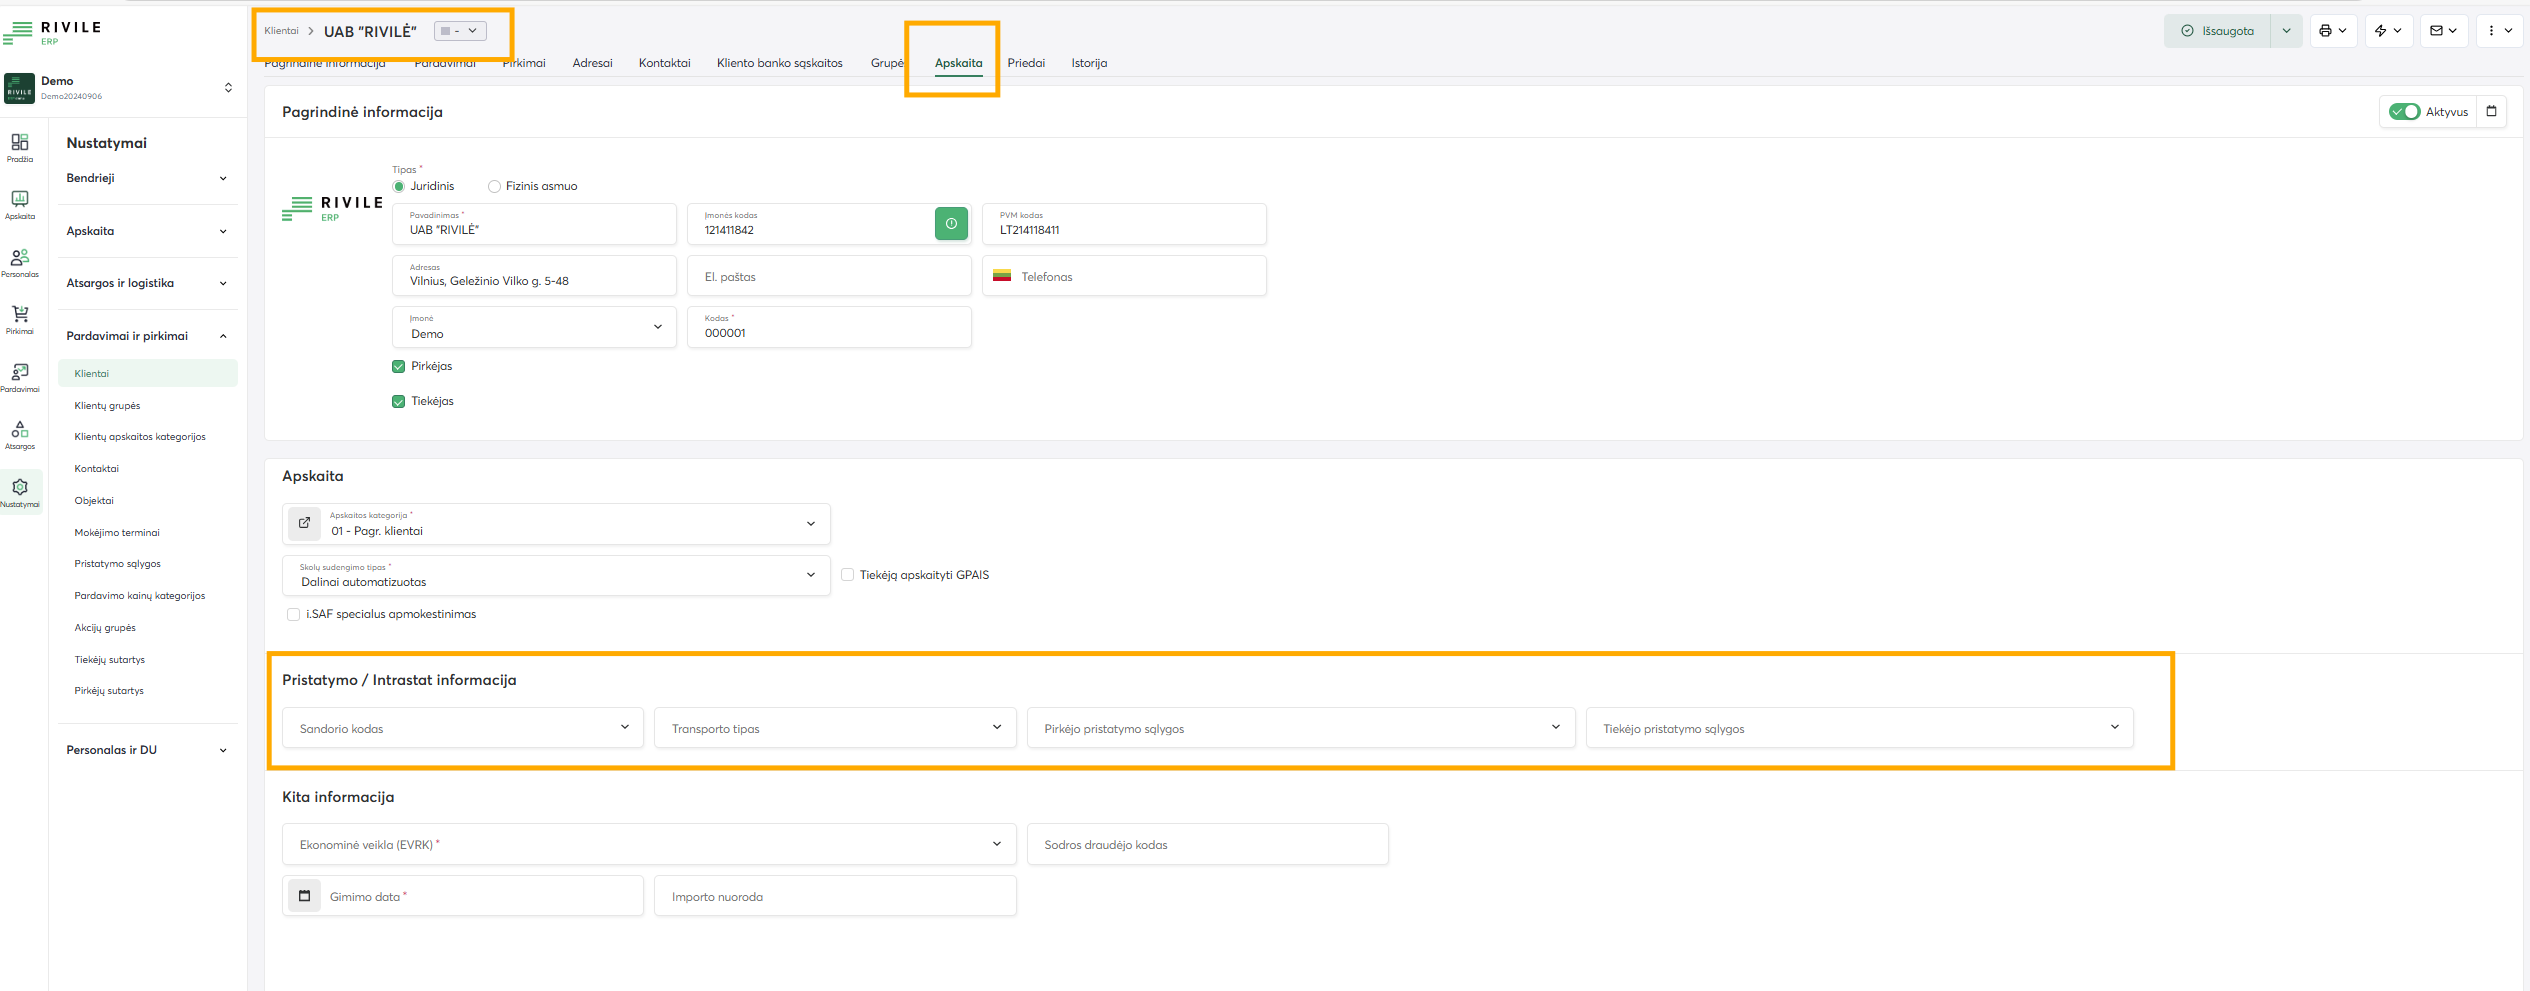Click the El. paštas input field

click(x=829, y=277)
